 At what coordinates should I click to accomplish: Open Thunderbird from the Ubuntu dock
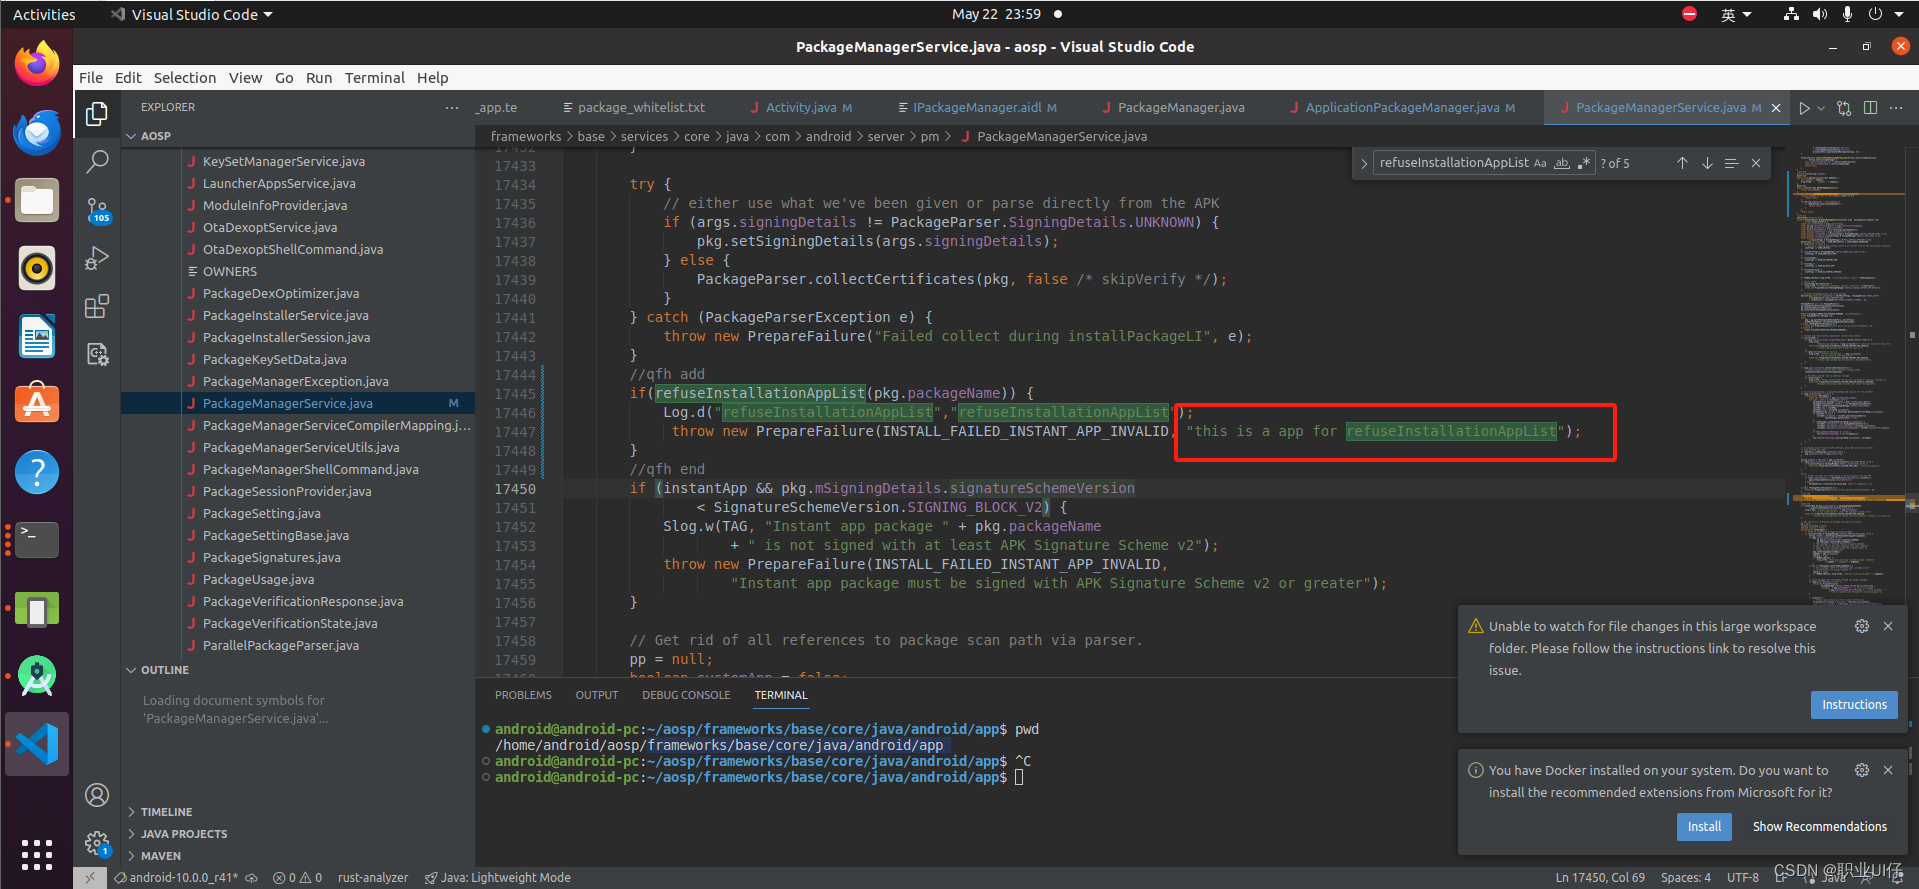tap(37, 132)
